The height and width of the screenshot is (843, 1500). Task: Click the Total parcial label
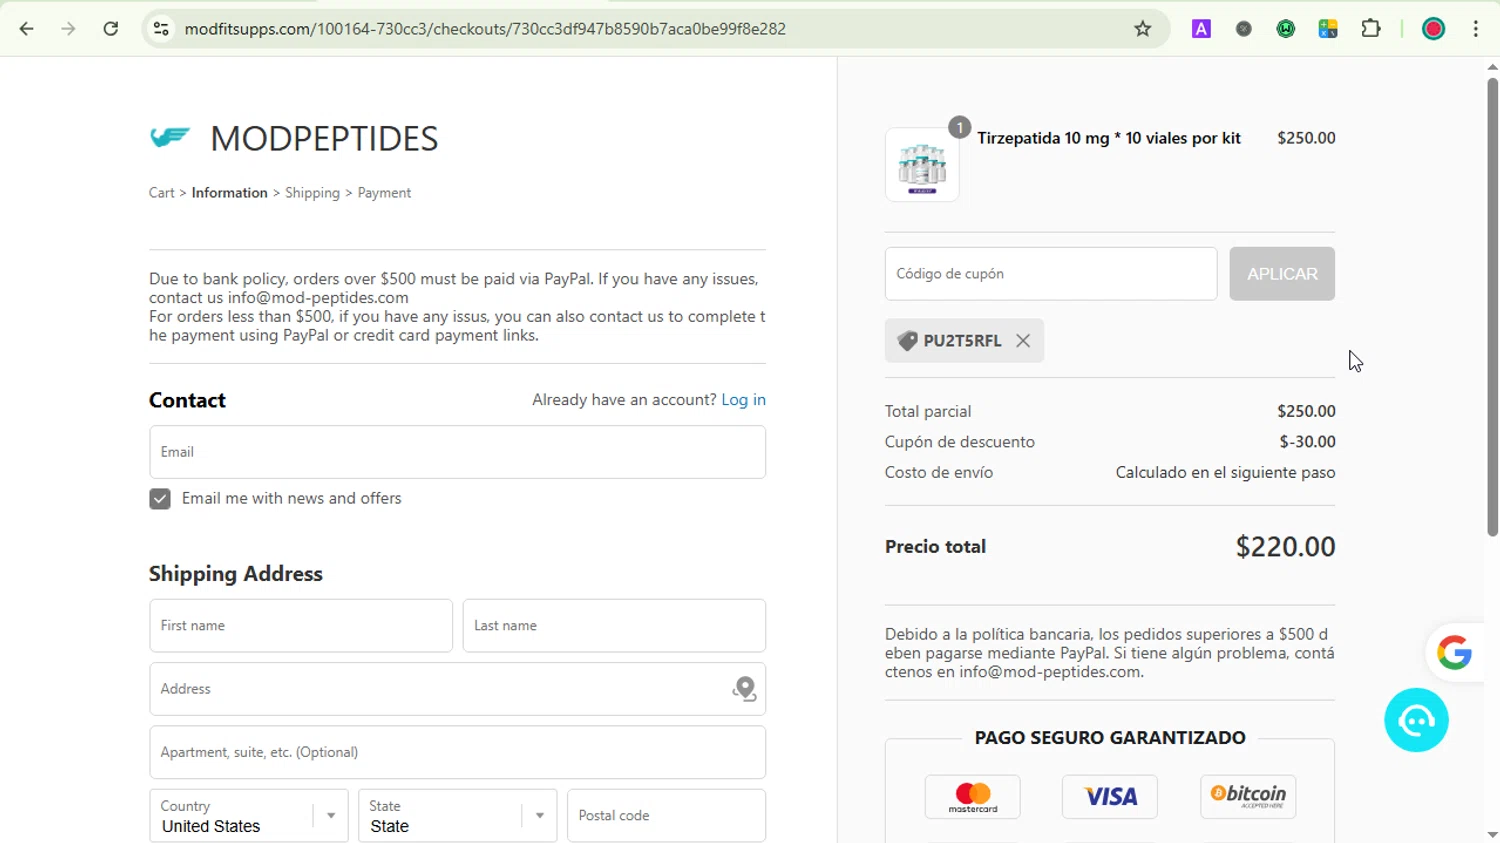pyautogui.click(x=928, y=411)
